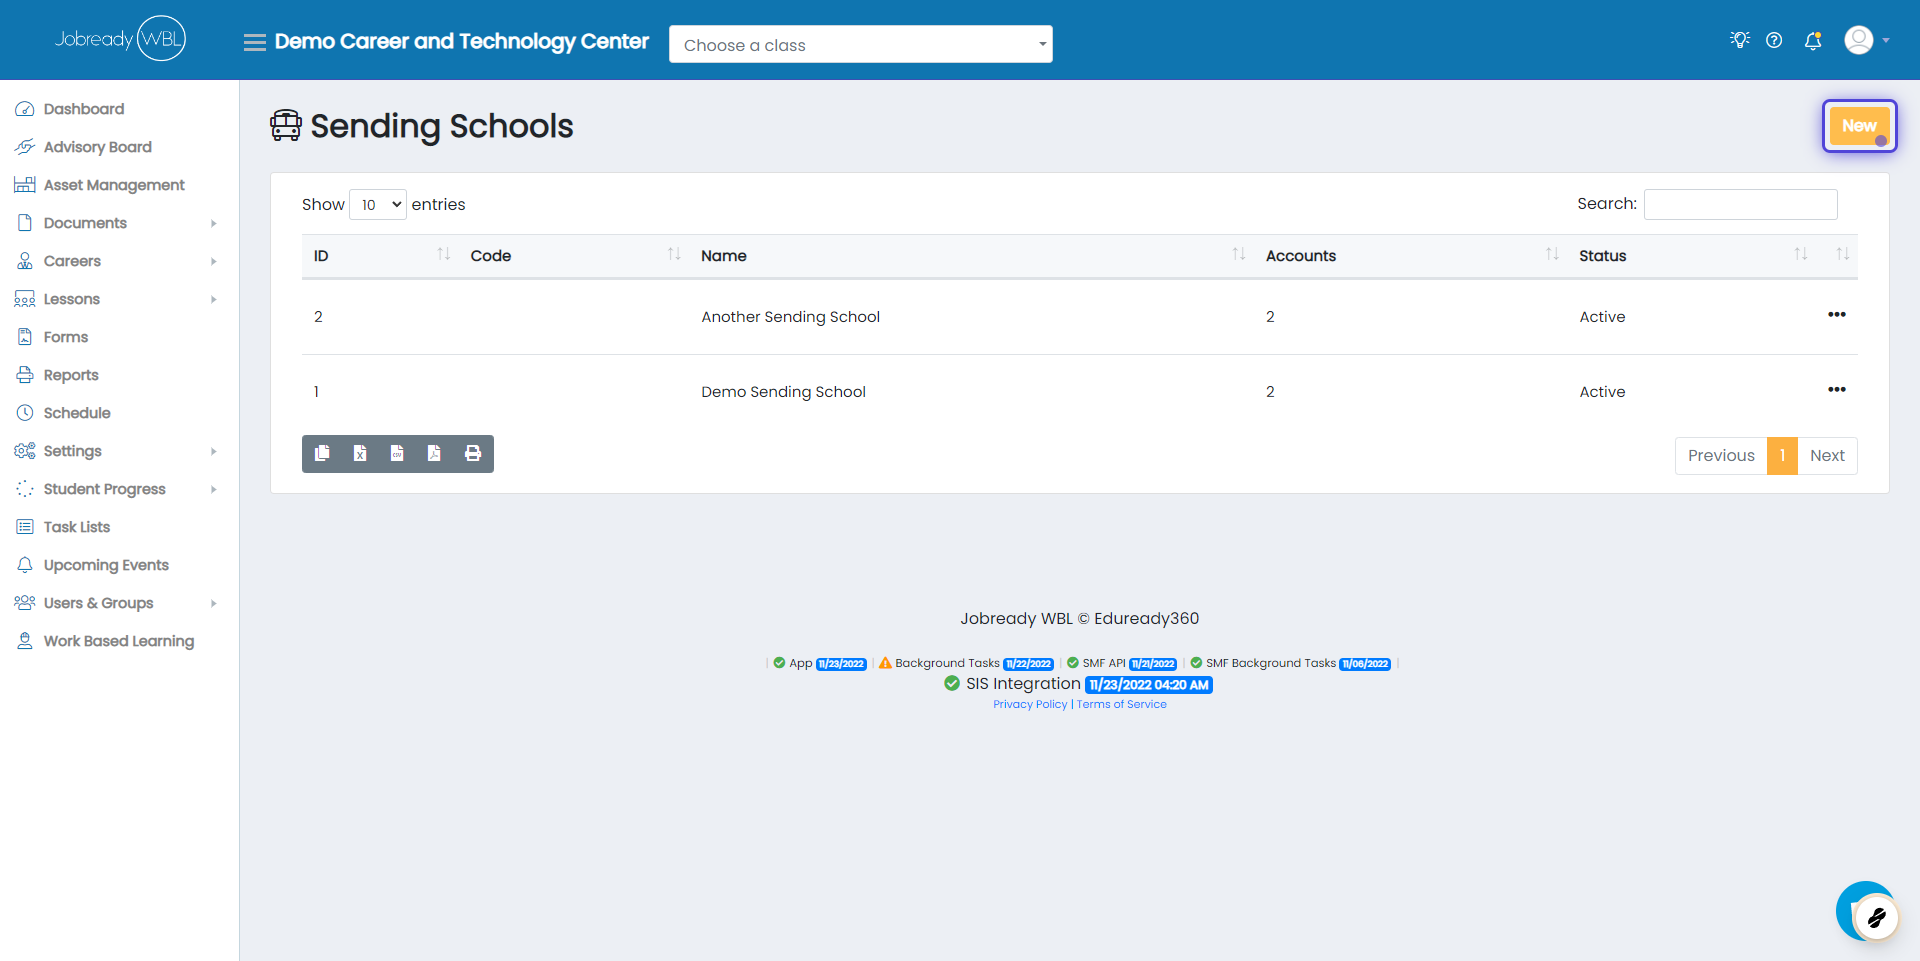Image resolution: width=1920 pixels, height=961 pixels.
Task: Open the Choose a class dropdown
Action: coord(860,44)
